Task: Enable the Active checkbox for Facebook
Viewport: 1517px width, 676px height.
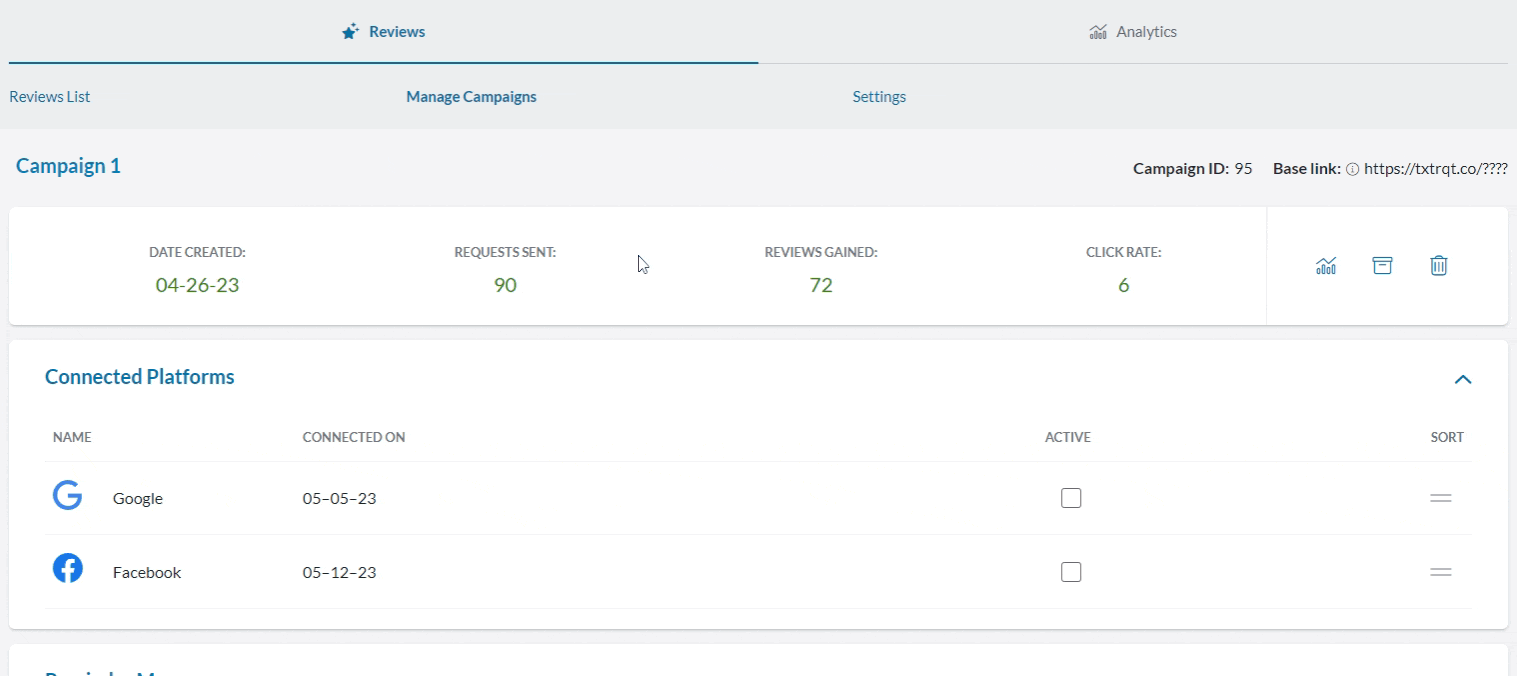Action: click(1071, 571)
